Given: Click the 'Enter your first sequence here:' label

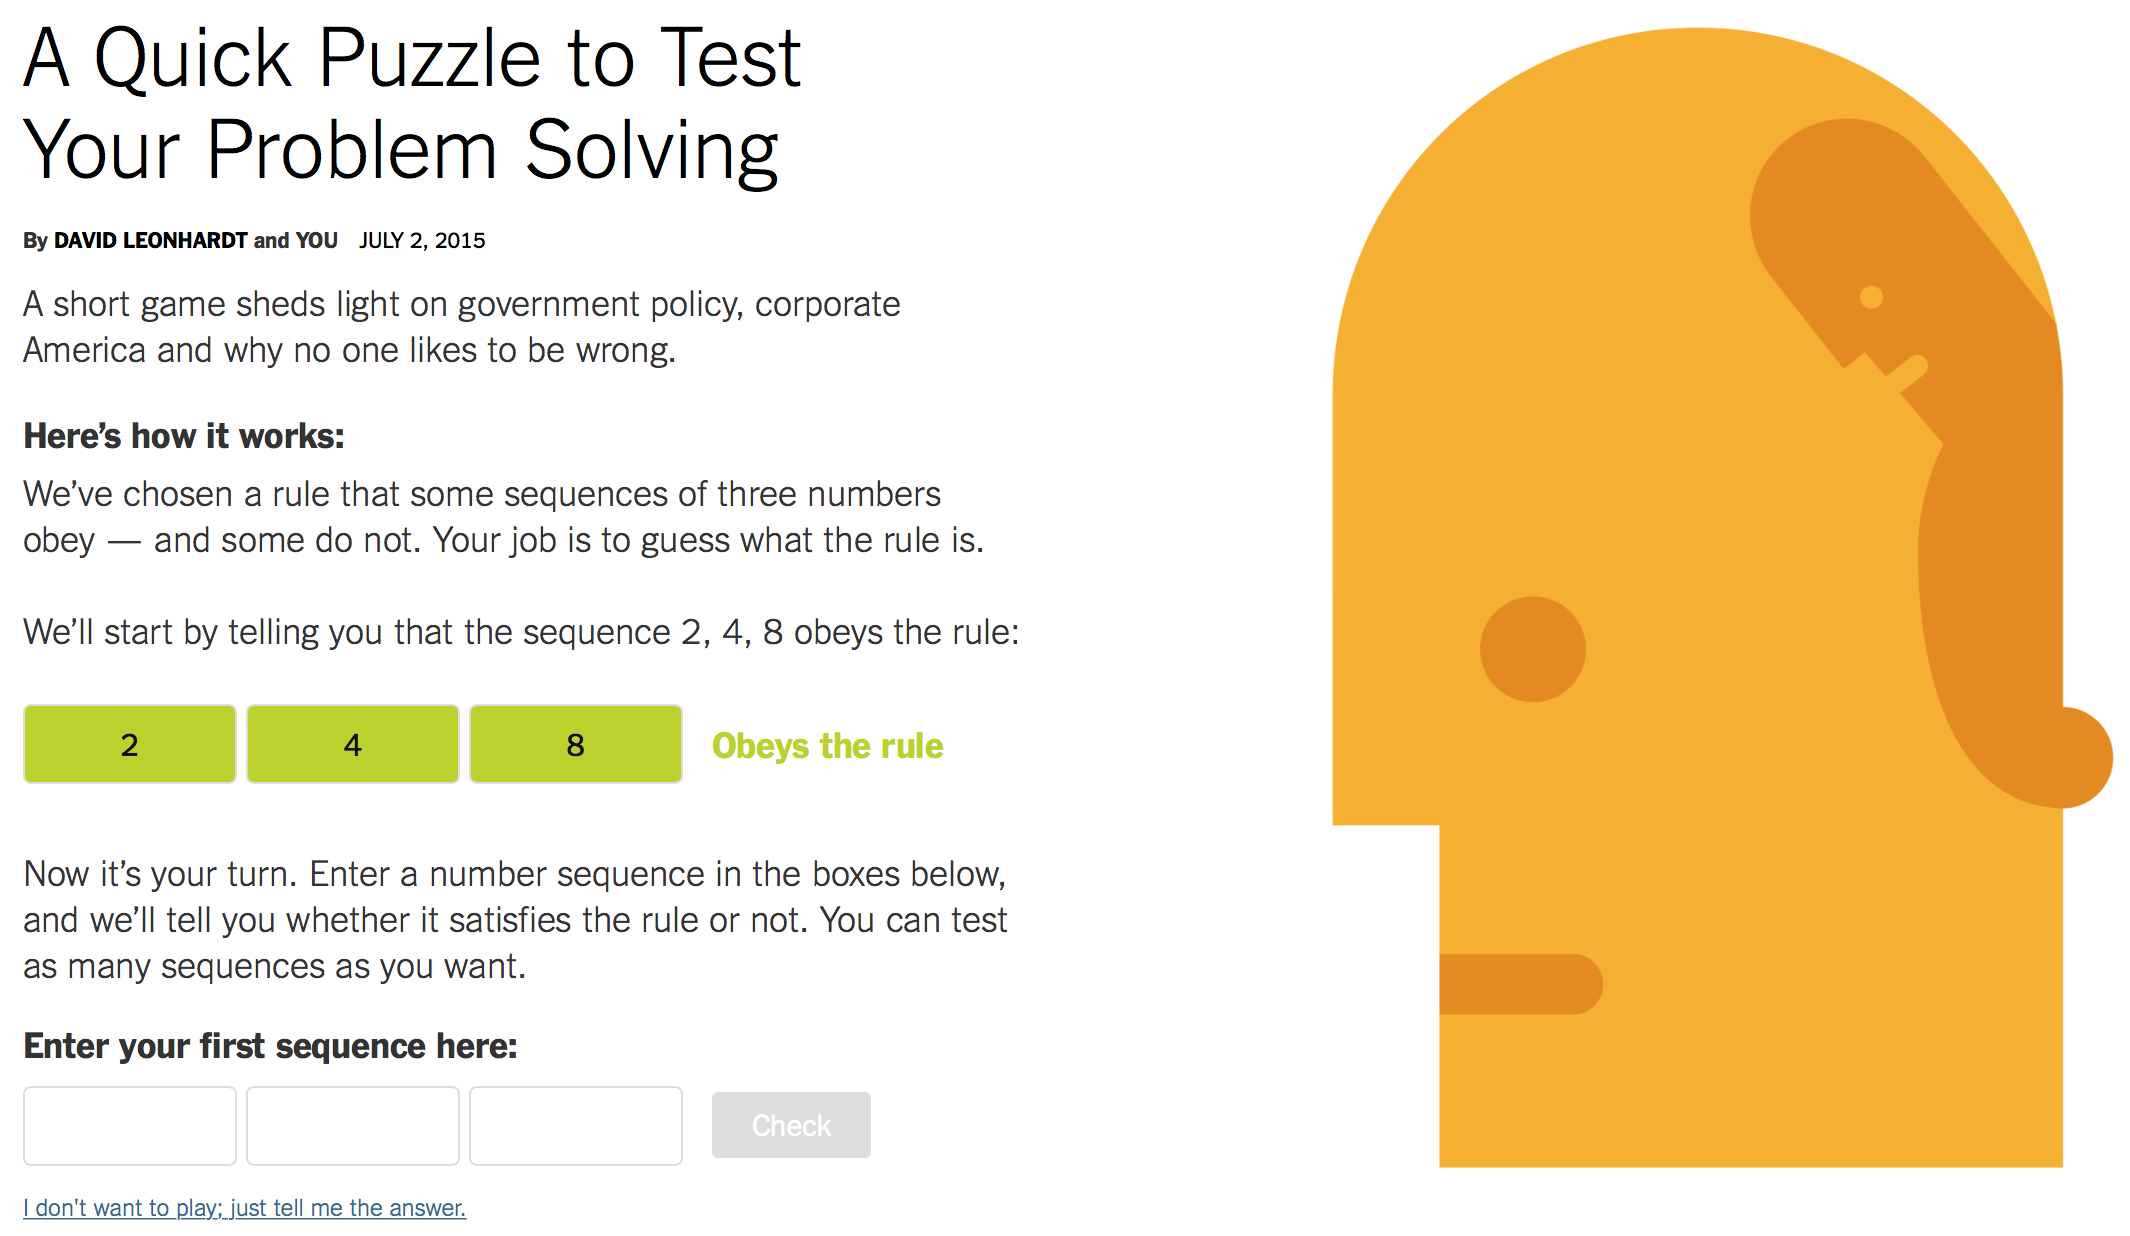Looking at the screenshot, I should click(269, 1046).
